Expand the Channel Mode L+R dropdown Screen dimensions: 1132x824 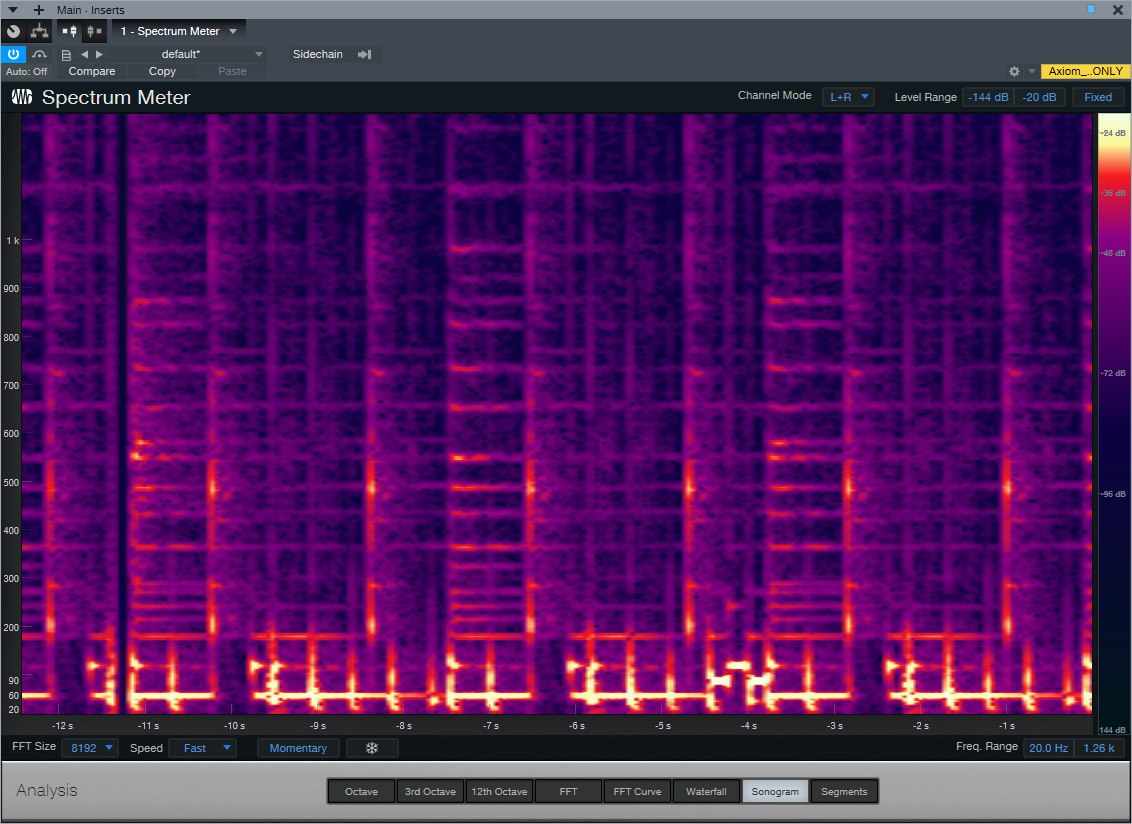(x=848, y=97)
